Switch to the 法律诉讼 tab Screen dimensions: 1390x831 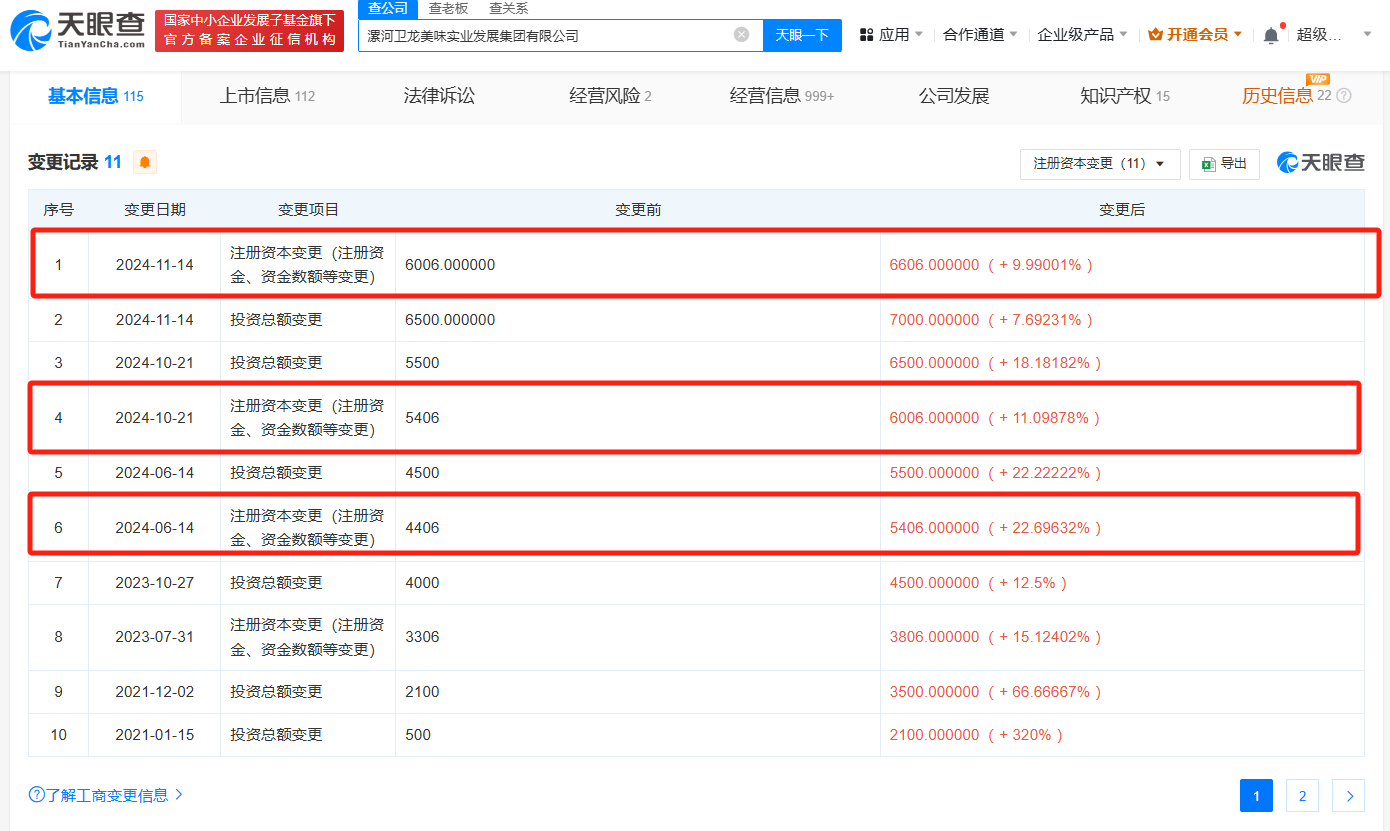click(439, 96)
